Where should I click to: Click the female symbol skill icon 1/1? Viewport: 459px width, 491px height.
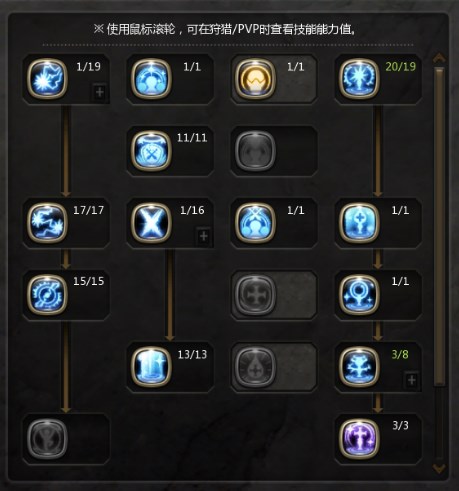click(x=359, y=295)
